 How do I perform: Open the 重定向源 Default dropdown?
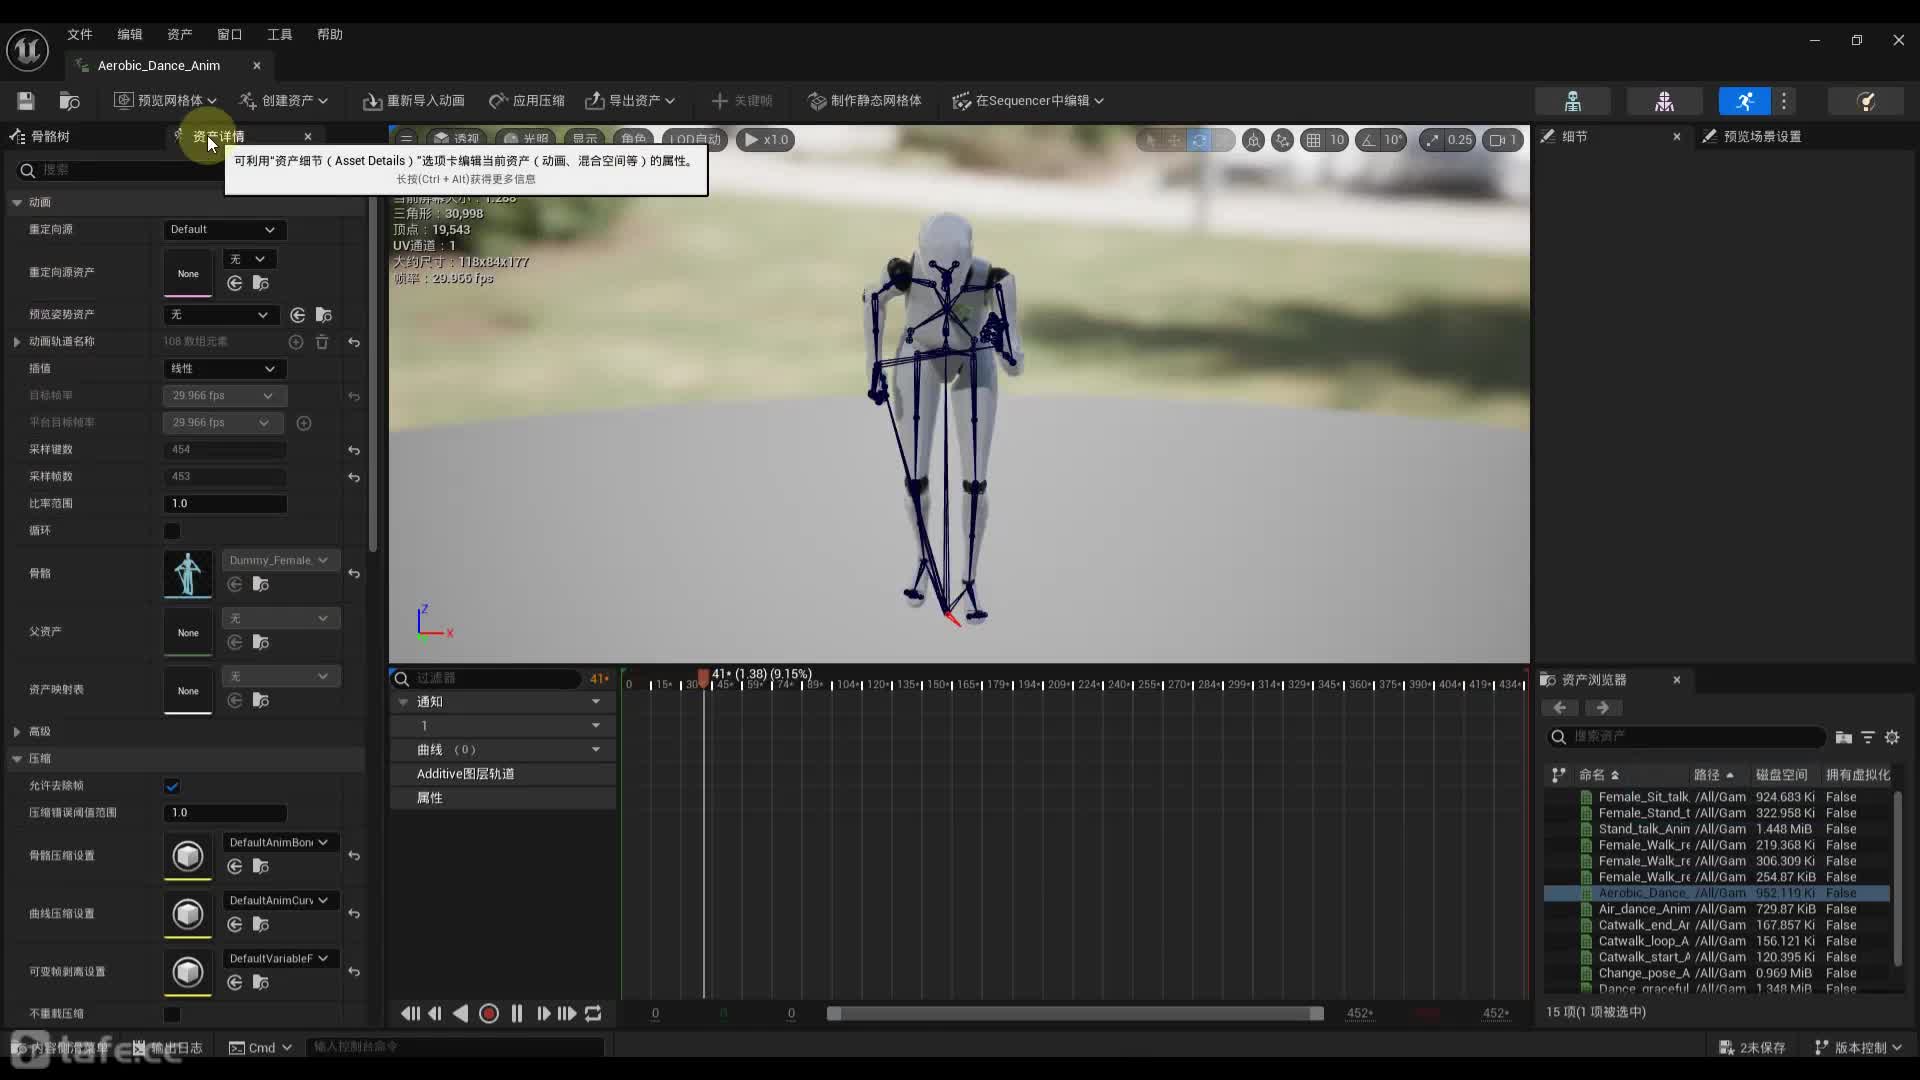coord(224,230)
